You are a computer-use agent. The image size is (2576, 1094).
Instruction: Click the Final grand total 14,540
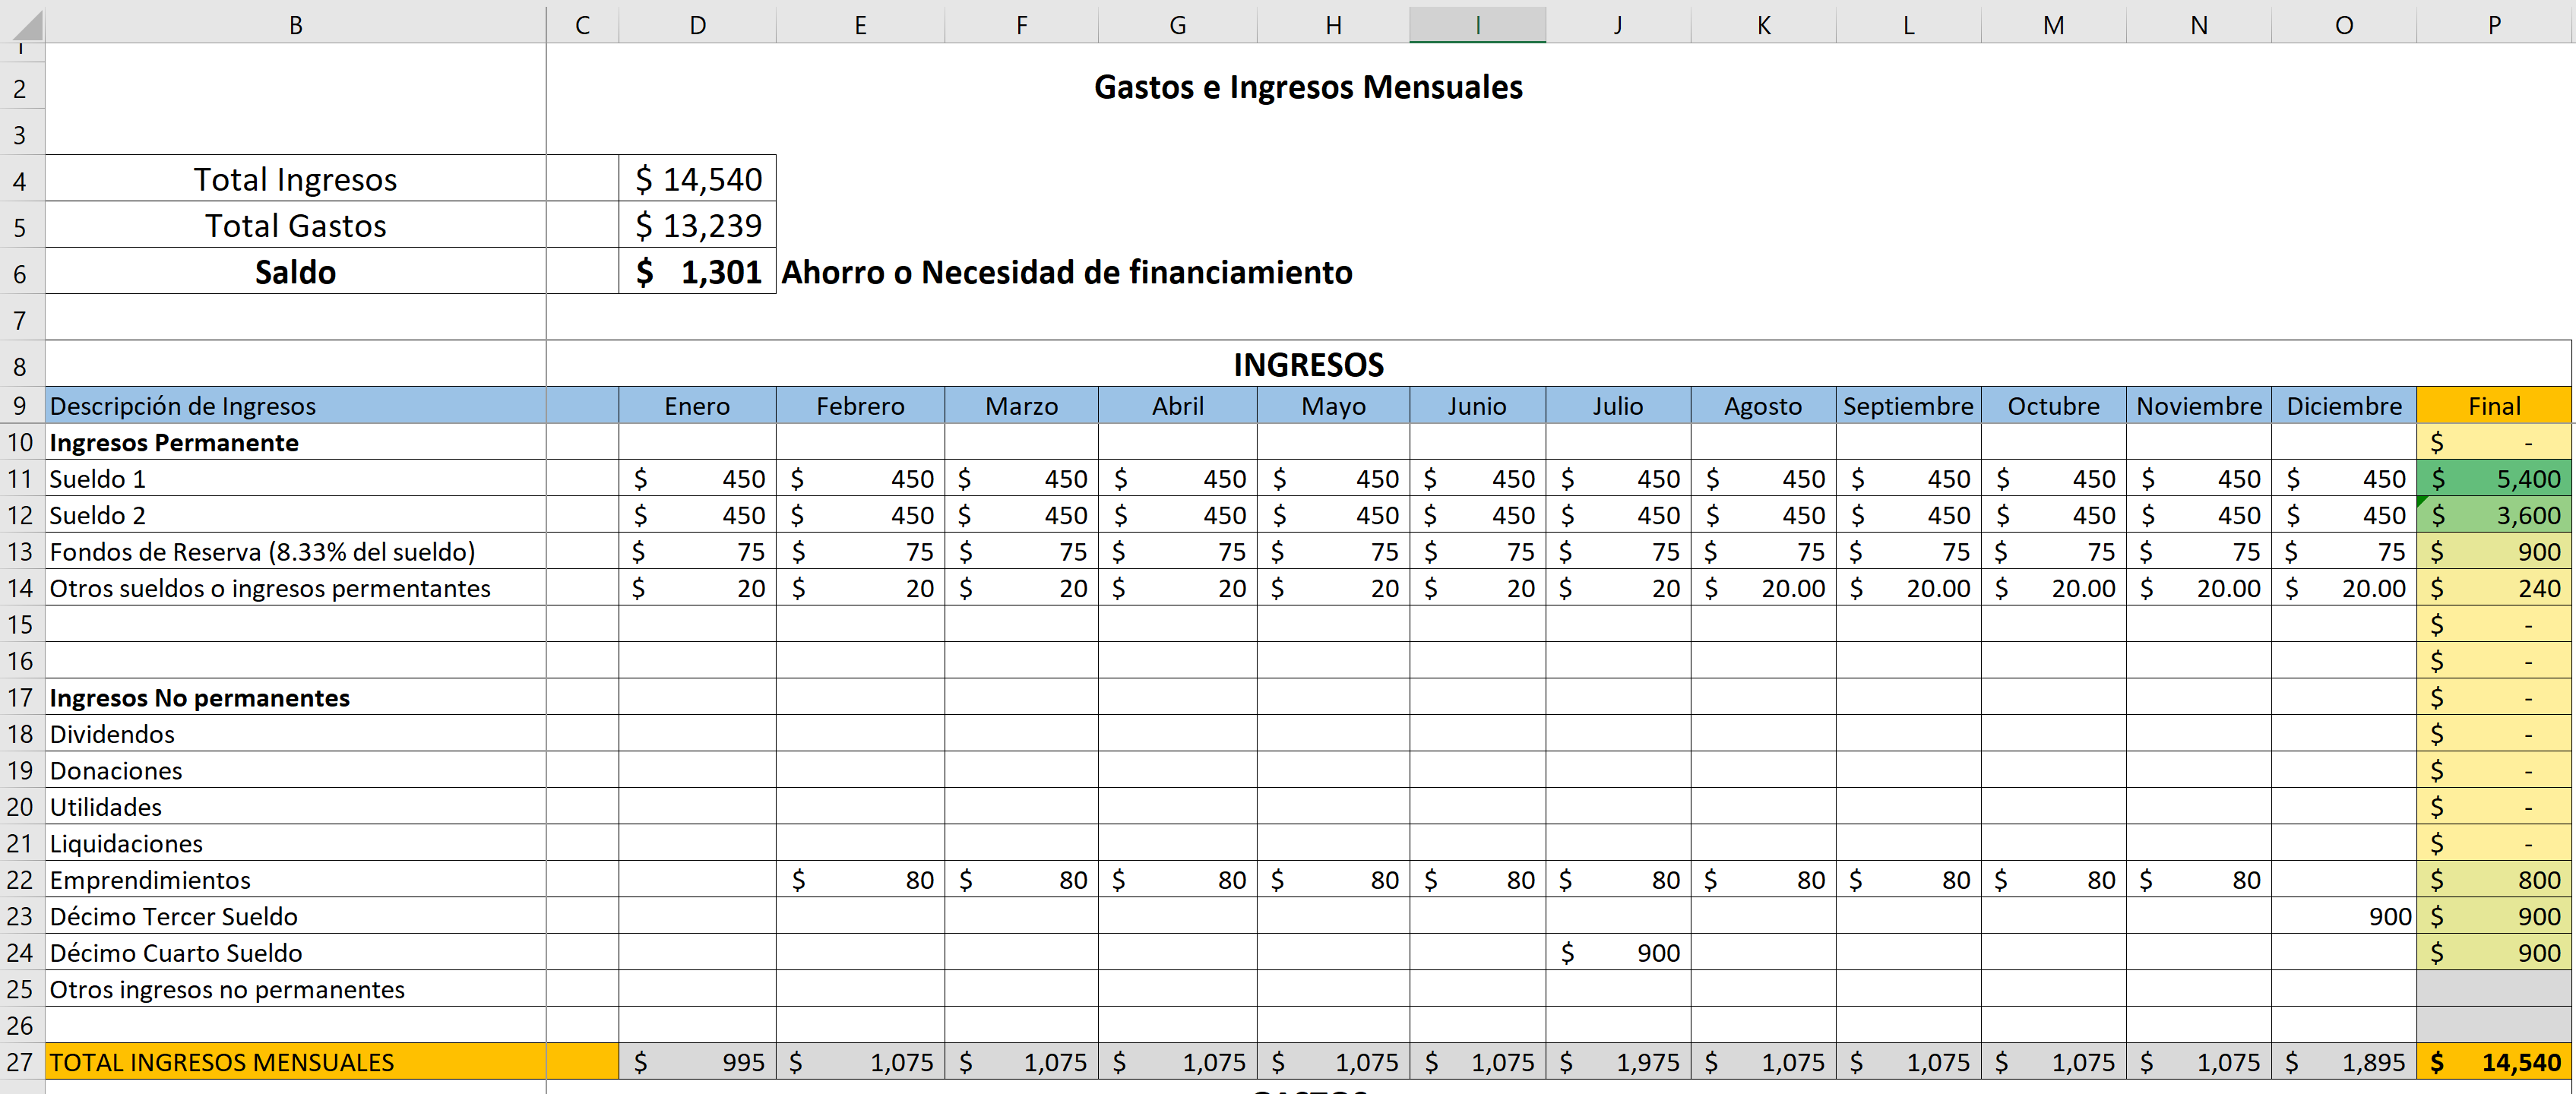[2494, 1062]
